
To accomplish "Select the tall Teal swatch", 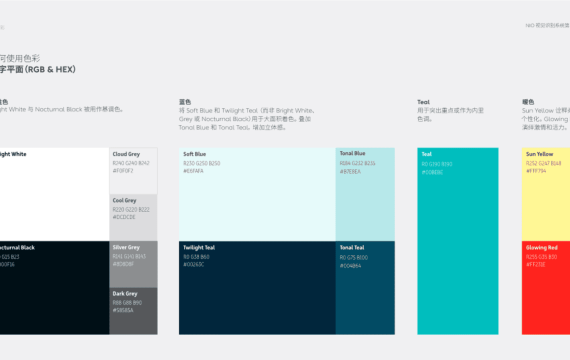I will (458, 241).
